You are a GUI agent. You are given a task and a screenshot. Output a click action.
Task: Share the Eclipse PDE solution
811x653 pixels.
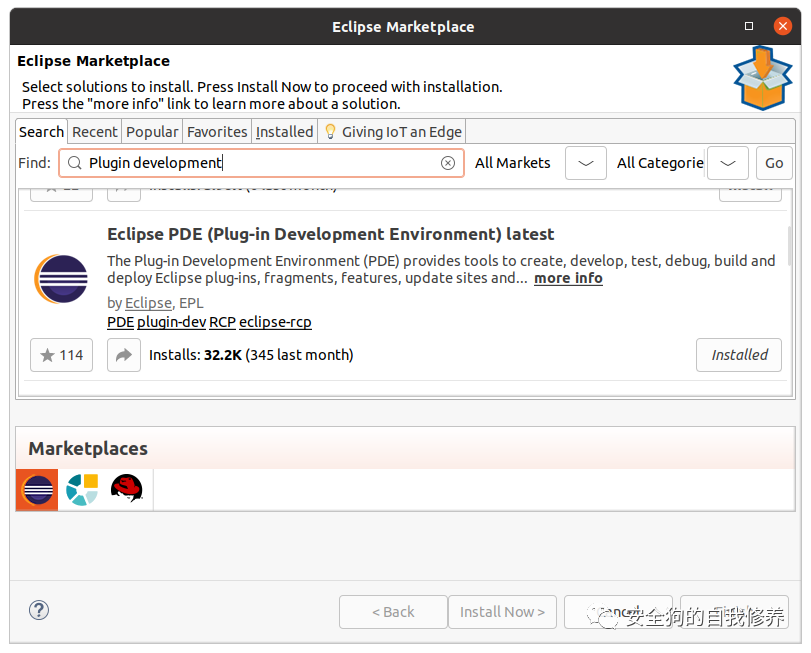(x=124, y=355)
